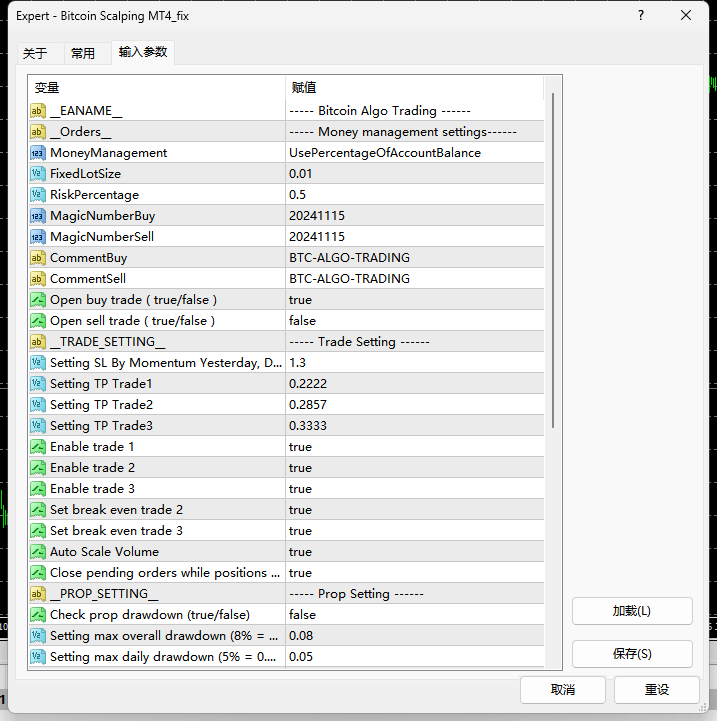Click the integer icon beside MagicNumberSell
Image resolution: width=717 pixels, height=721 pixels.
(38, 237)
